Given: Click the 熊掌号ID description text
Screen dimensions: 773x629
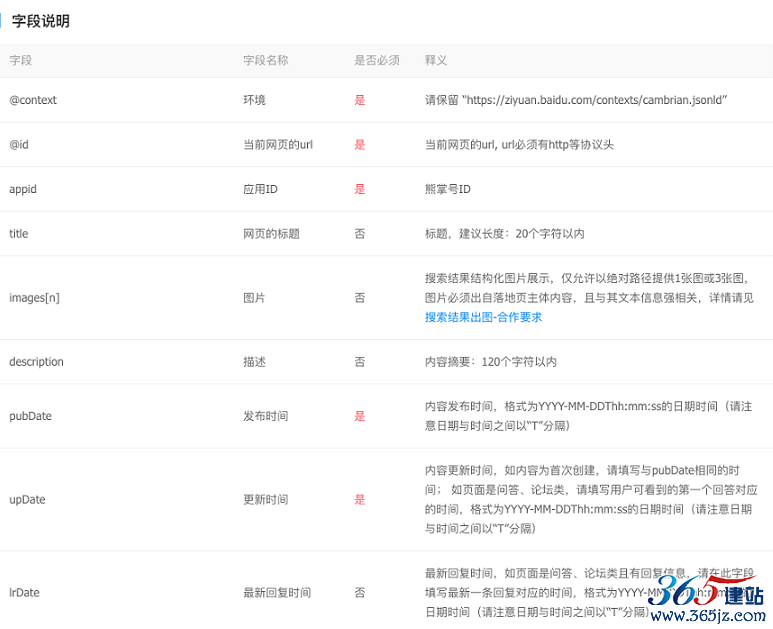Looking at the screenshot, I should (x=448, y=189).
